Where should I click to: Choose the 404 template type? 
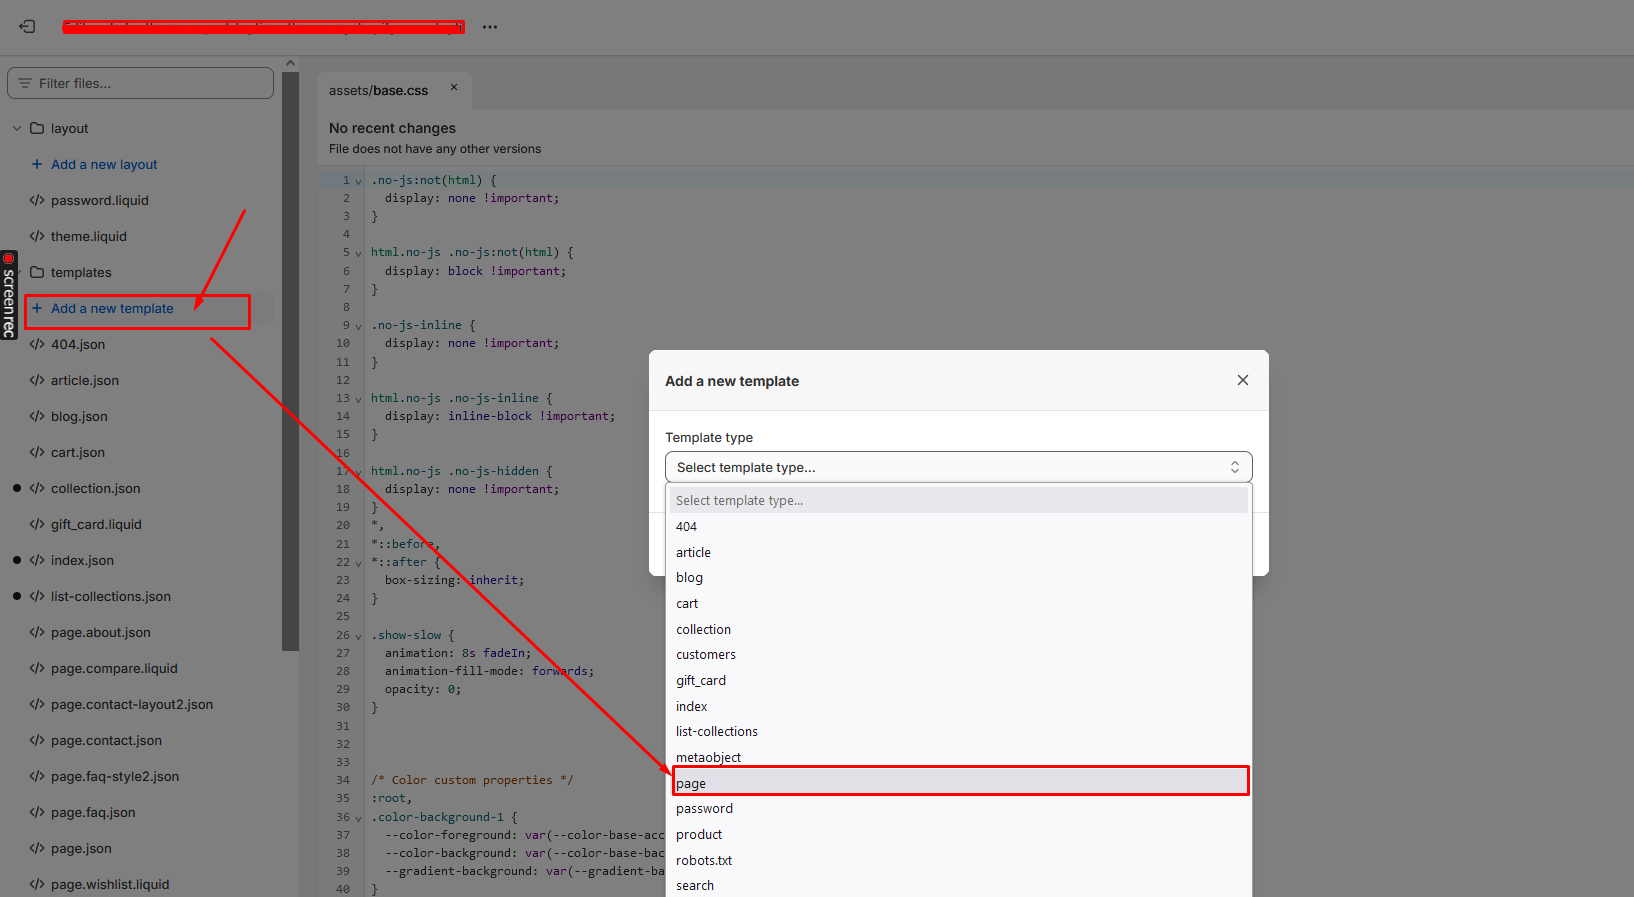pos(959,526)
